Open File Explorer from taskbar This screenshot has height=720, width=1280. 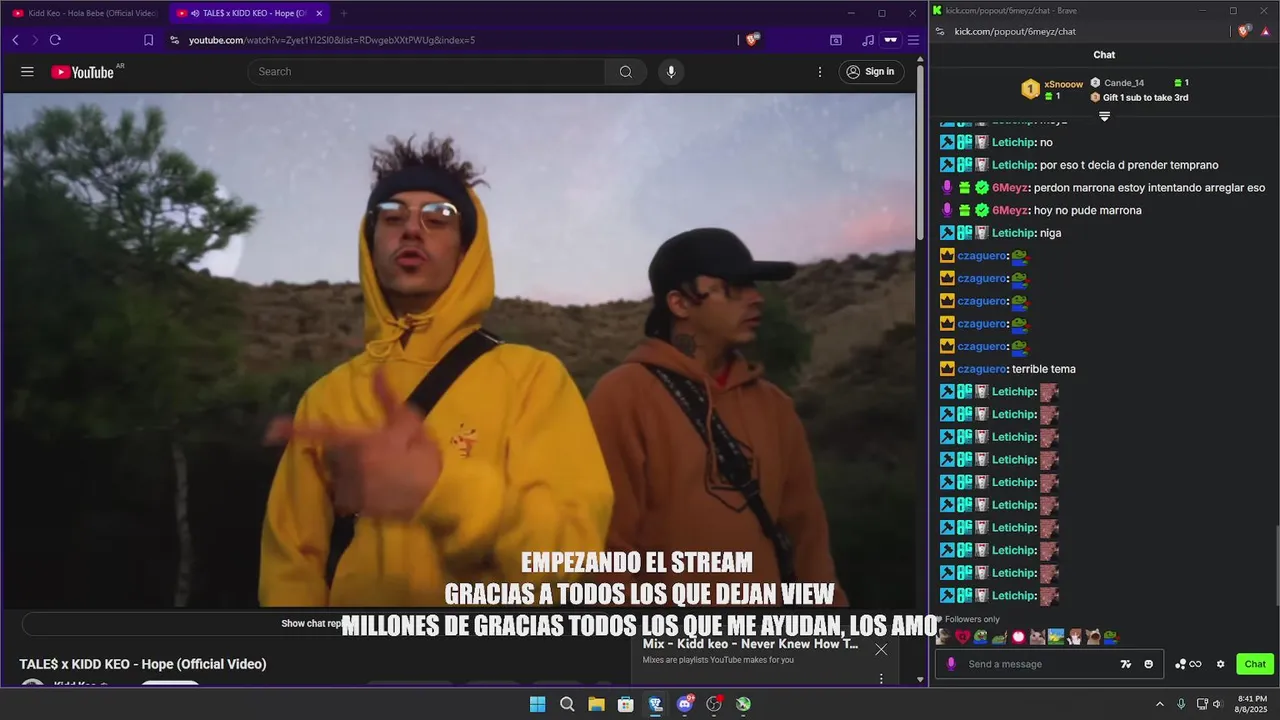[x=596, y=704]
